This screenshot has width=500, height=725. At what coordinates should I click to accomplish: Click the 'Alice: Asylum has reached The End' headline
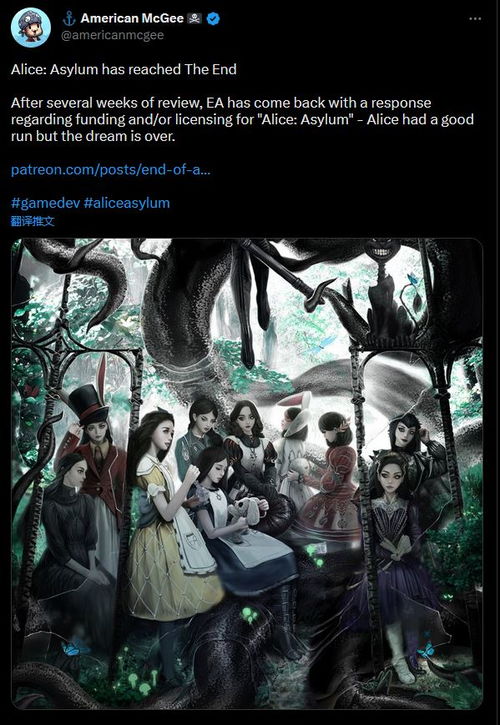coord(123,69)
